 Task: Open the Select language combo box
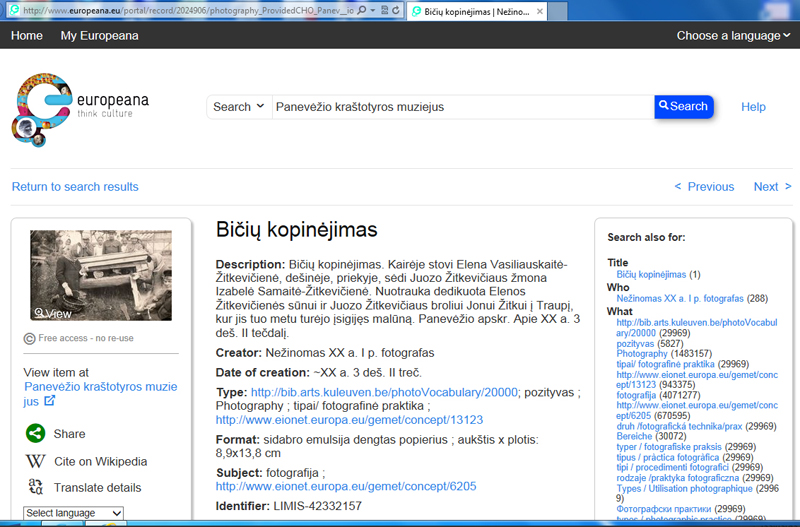73,513
